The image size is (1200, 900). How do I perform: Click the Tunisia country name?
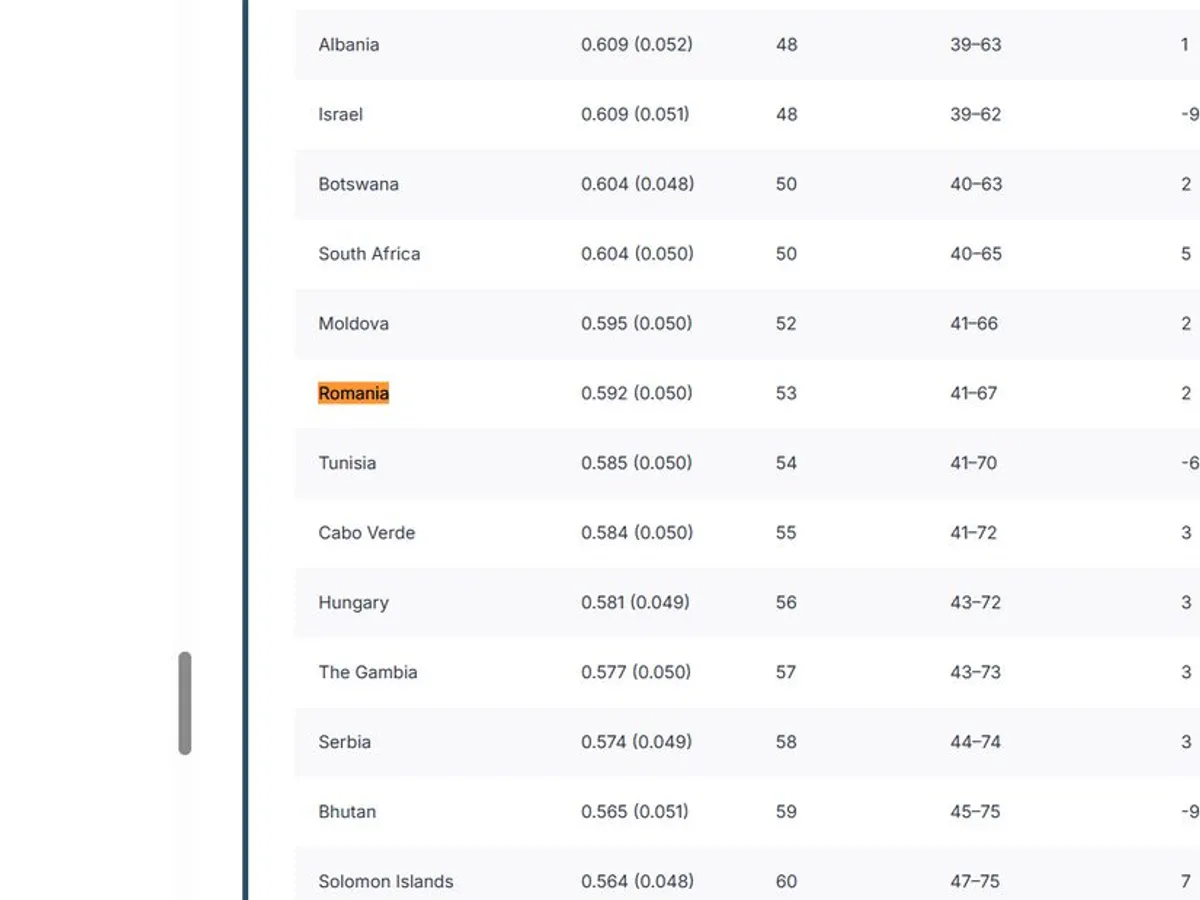(347, 463)
